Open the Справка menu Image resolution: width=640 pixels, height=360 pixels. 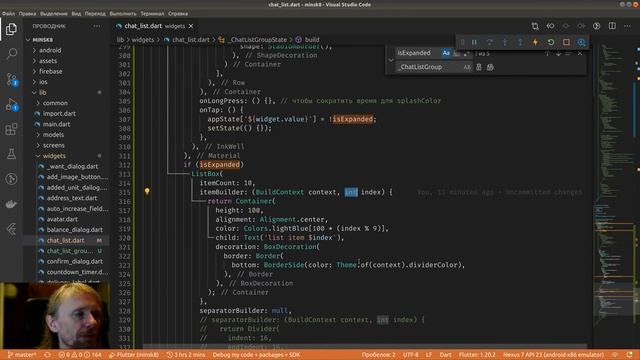178,13
